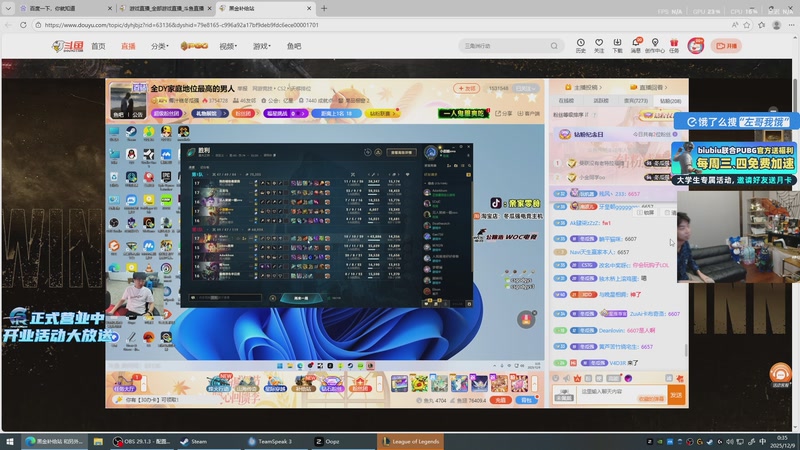Expand the 视频 dropdown menu

[x=228, y=46]
